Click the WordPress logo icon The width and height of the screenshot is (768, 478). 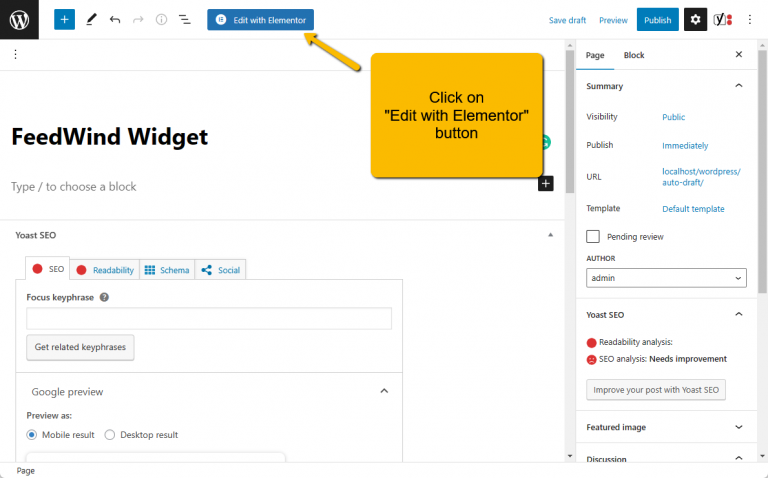tap(19, 19)
